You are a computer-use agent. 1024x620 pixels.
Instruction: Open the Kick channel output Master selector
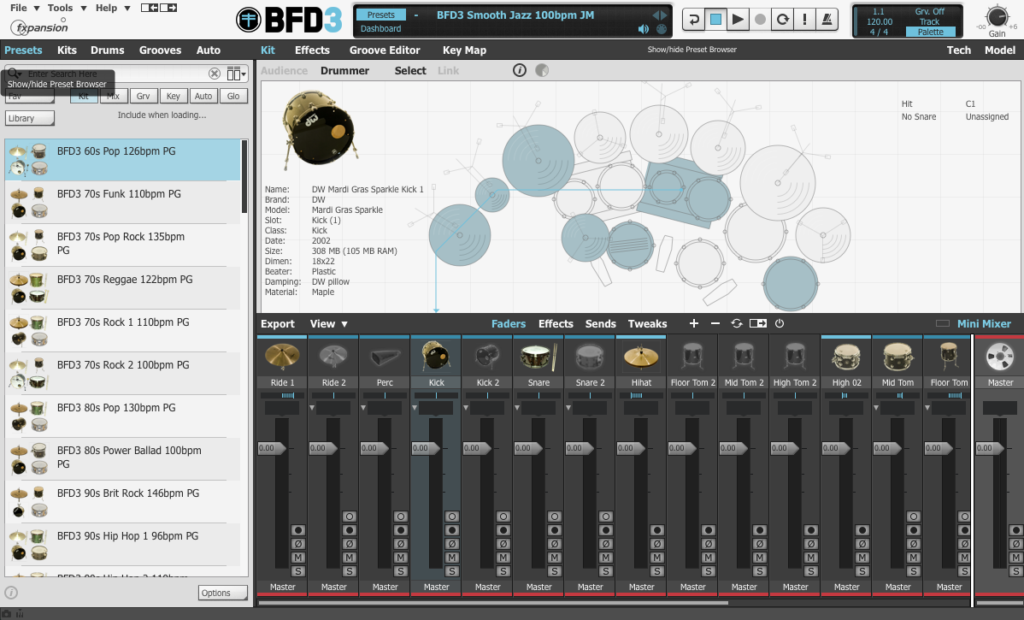[x=436, y=587]
